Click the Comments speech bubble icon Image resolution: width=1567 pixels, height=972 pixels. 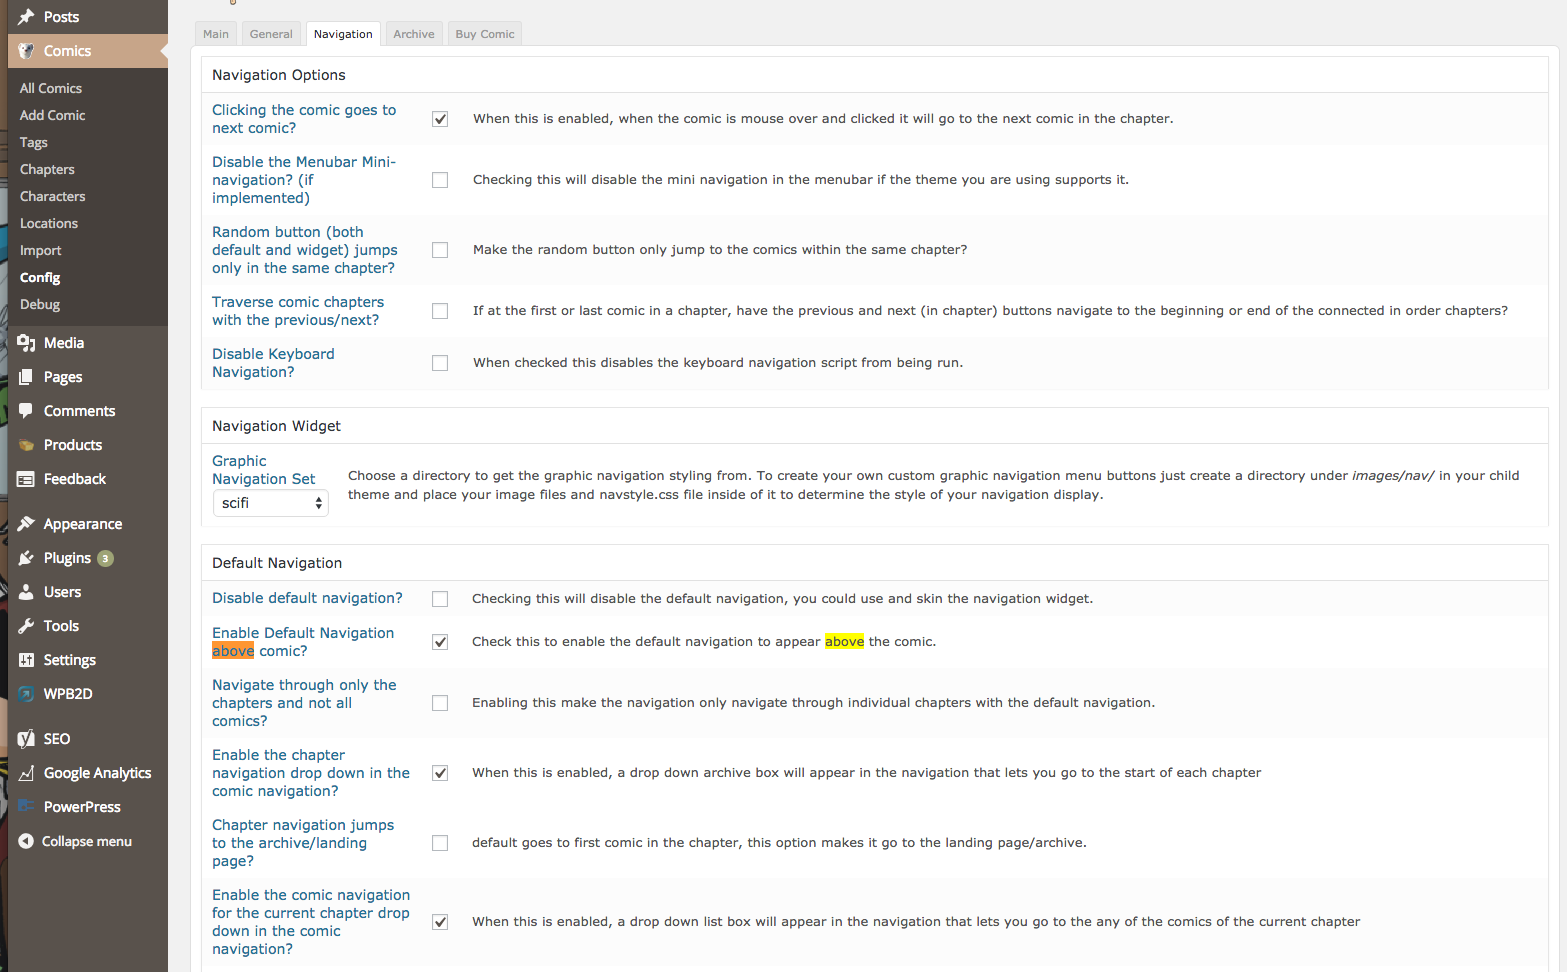click(26, 411)
